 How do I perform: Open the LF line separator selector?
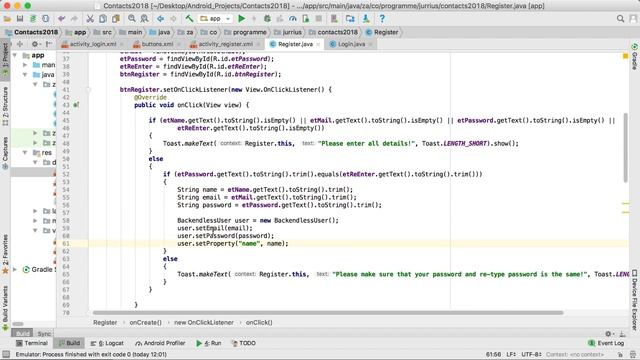511,355
